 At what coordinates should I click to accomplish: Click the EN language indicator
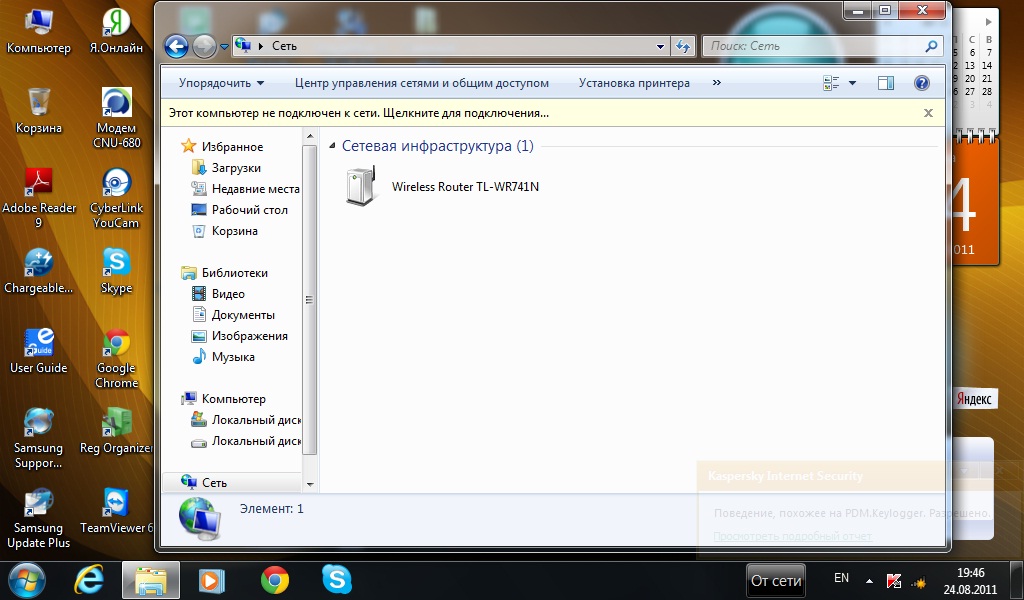pyautogui.click(x=842, y=578)
